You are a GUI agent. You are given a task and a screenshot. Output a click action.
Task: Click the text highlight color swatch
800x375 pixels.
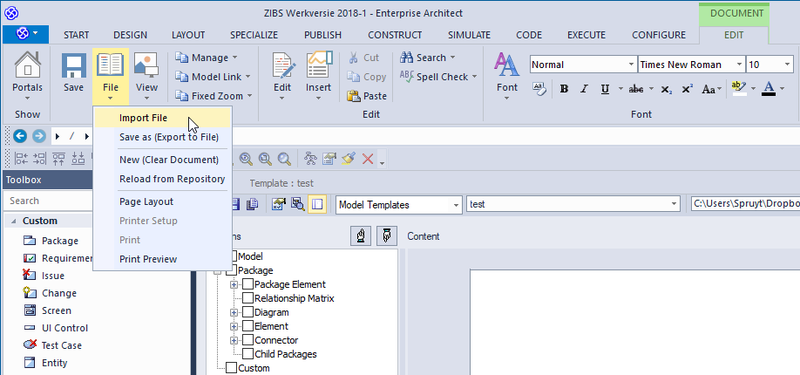pyautogui.click(x=738, y=89)
